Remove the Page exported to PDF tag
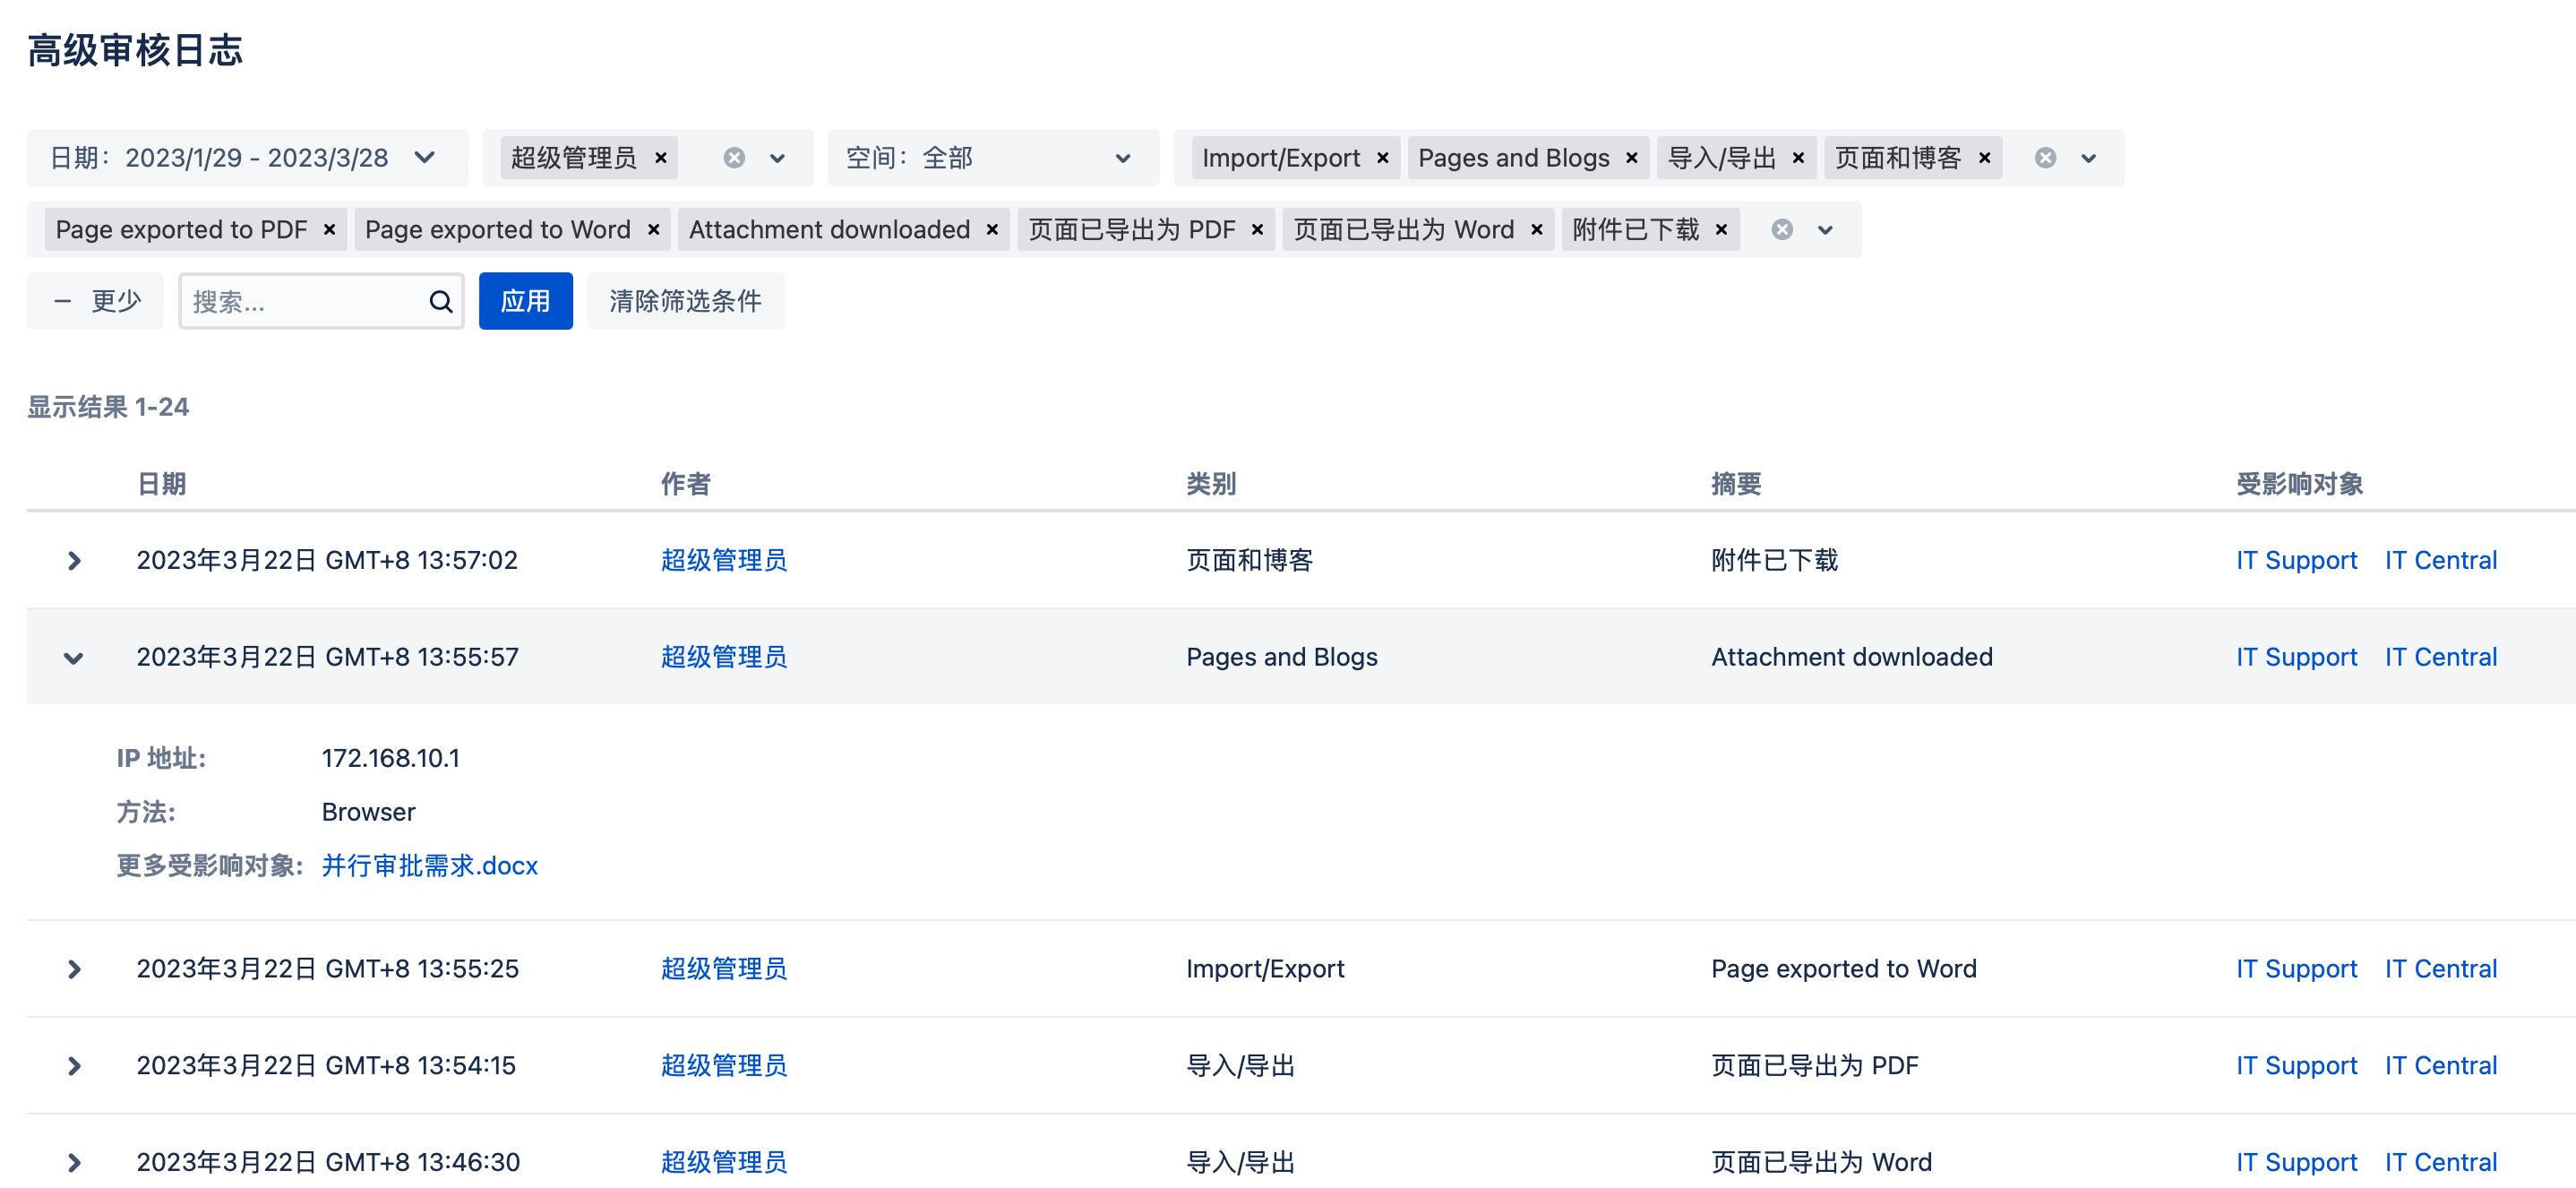 [329, 230]
